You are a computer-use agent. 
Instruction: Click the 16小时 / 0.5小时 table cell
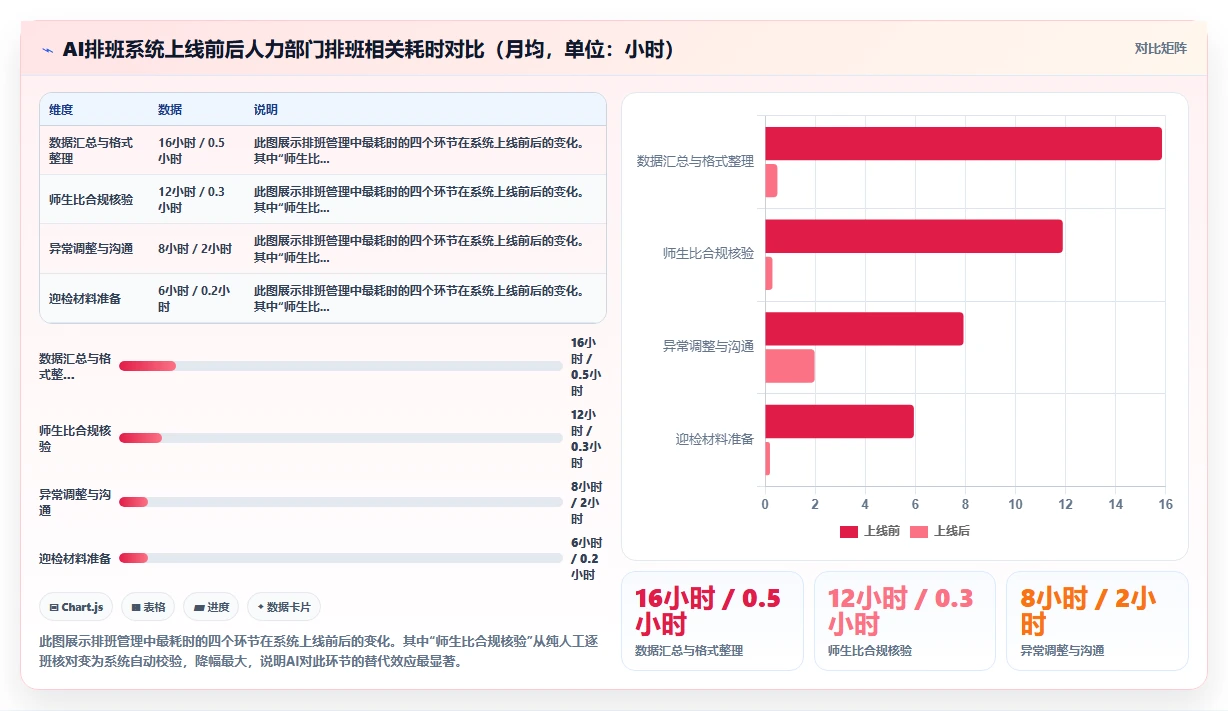197,150
